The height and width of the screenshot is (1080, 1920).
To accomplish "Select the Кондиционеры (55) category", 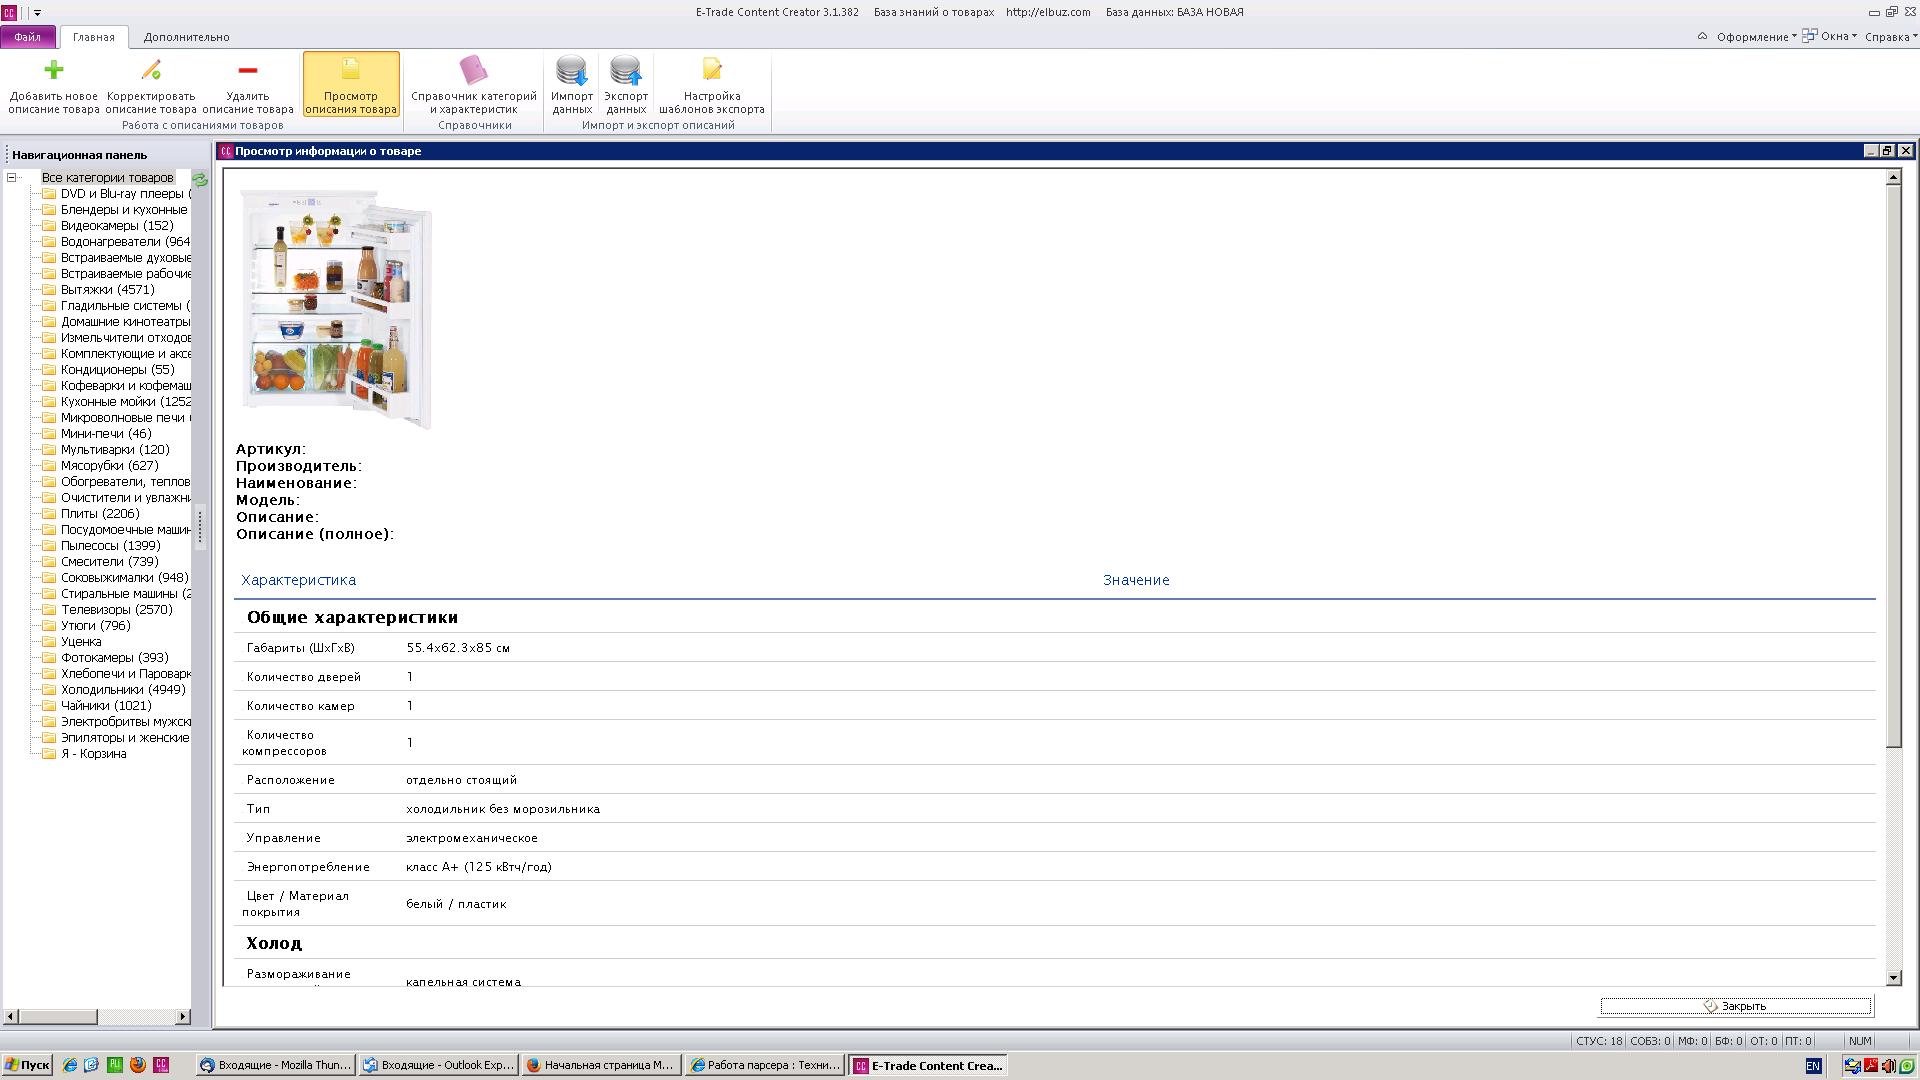I will tap(117, 370).
